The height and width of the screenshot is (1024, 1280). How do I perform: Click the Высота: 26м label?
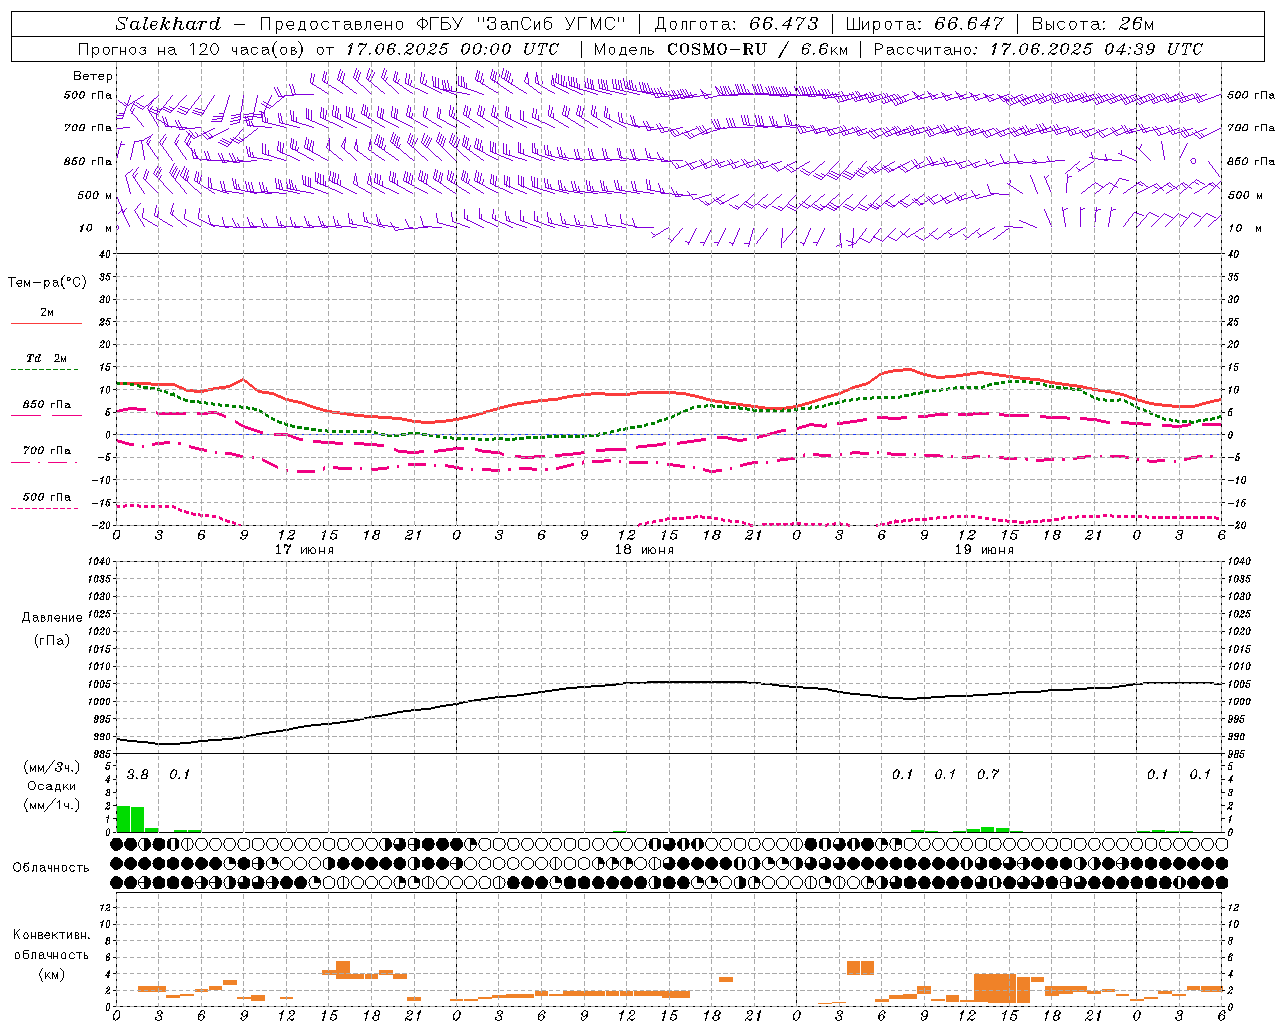[x=1091, y=24]
